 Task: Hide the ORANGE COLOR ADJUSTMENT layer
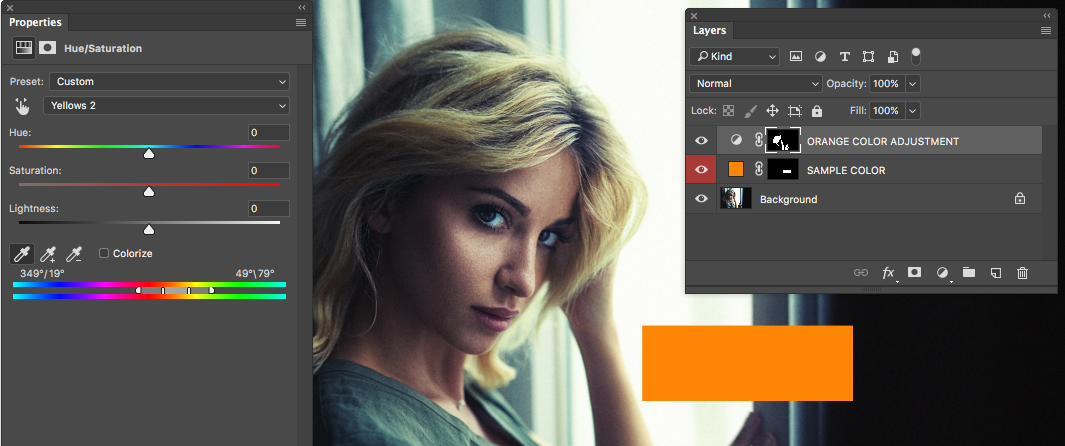tap(702, 141)
